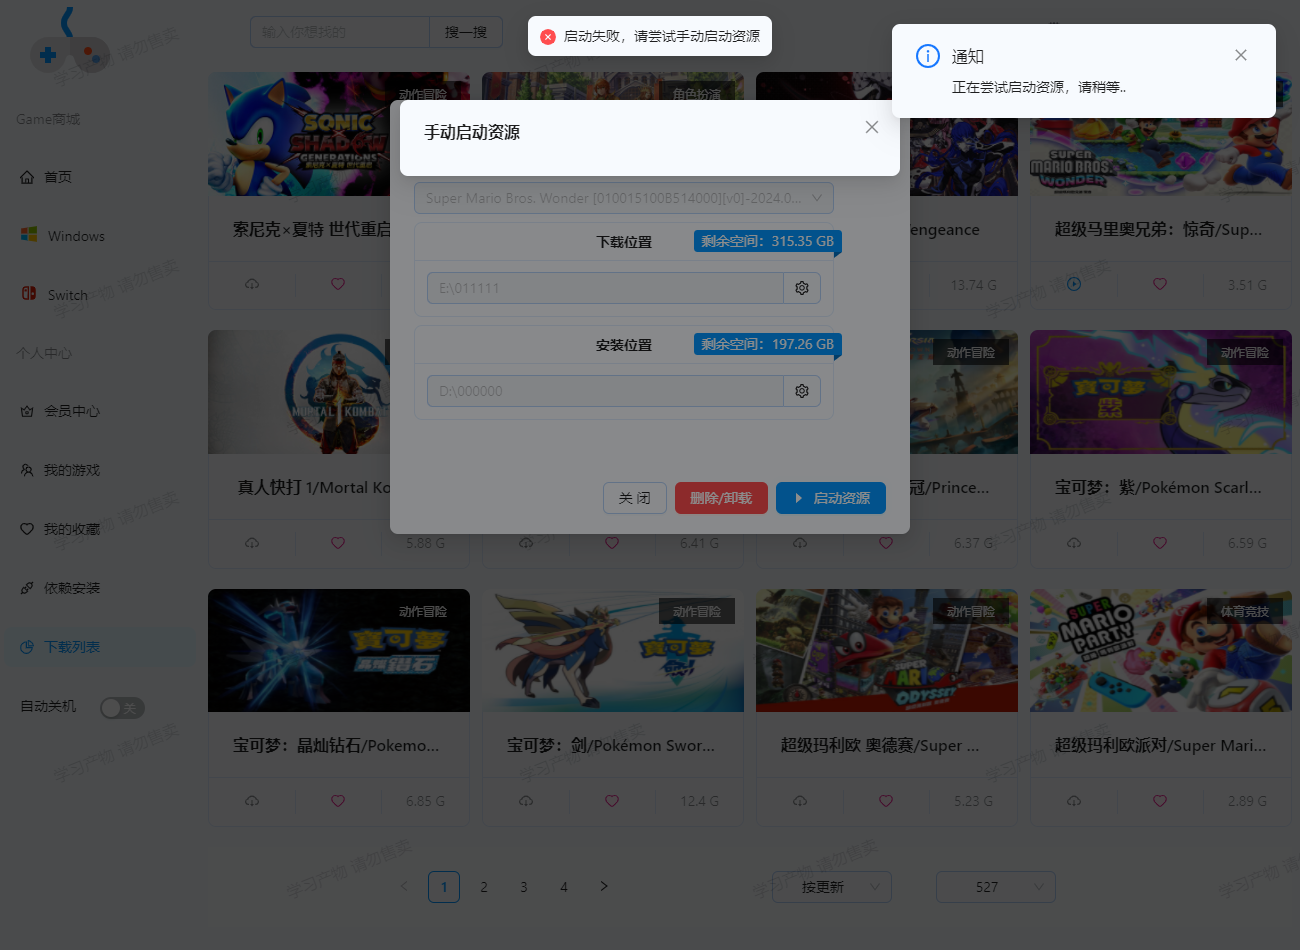Favorite 超级玛利欧 奥德赛 with its heart icon
The image size is (1300, 950).
click(886, 801)
